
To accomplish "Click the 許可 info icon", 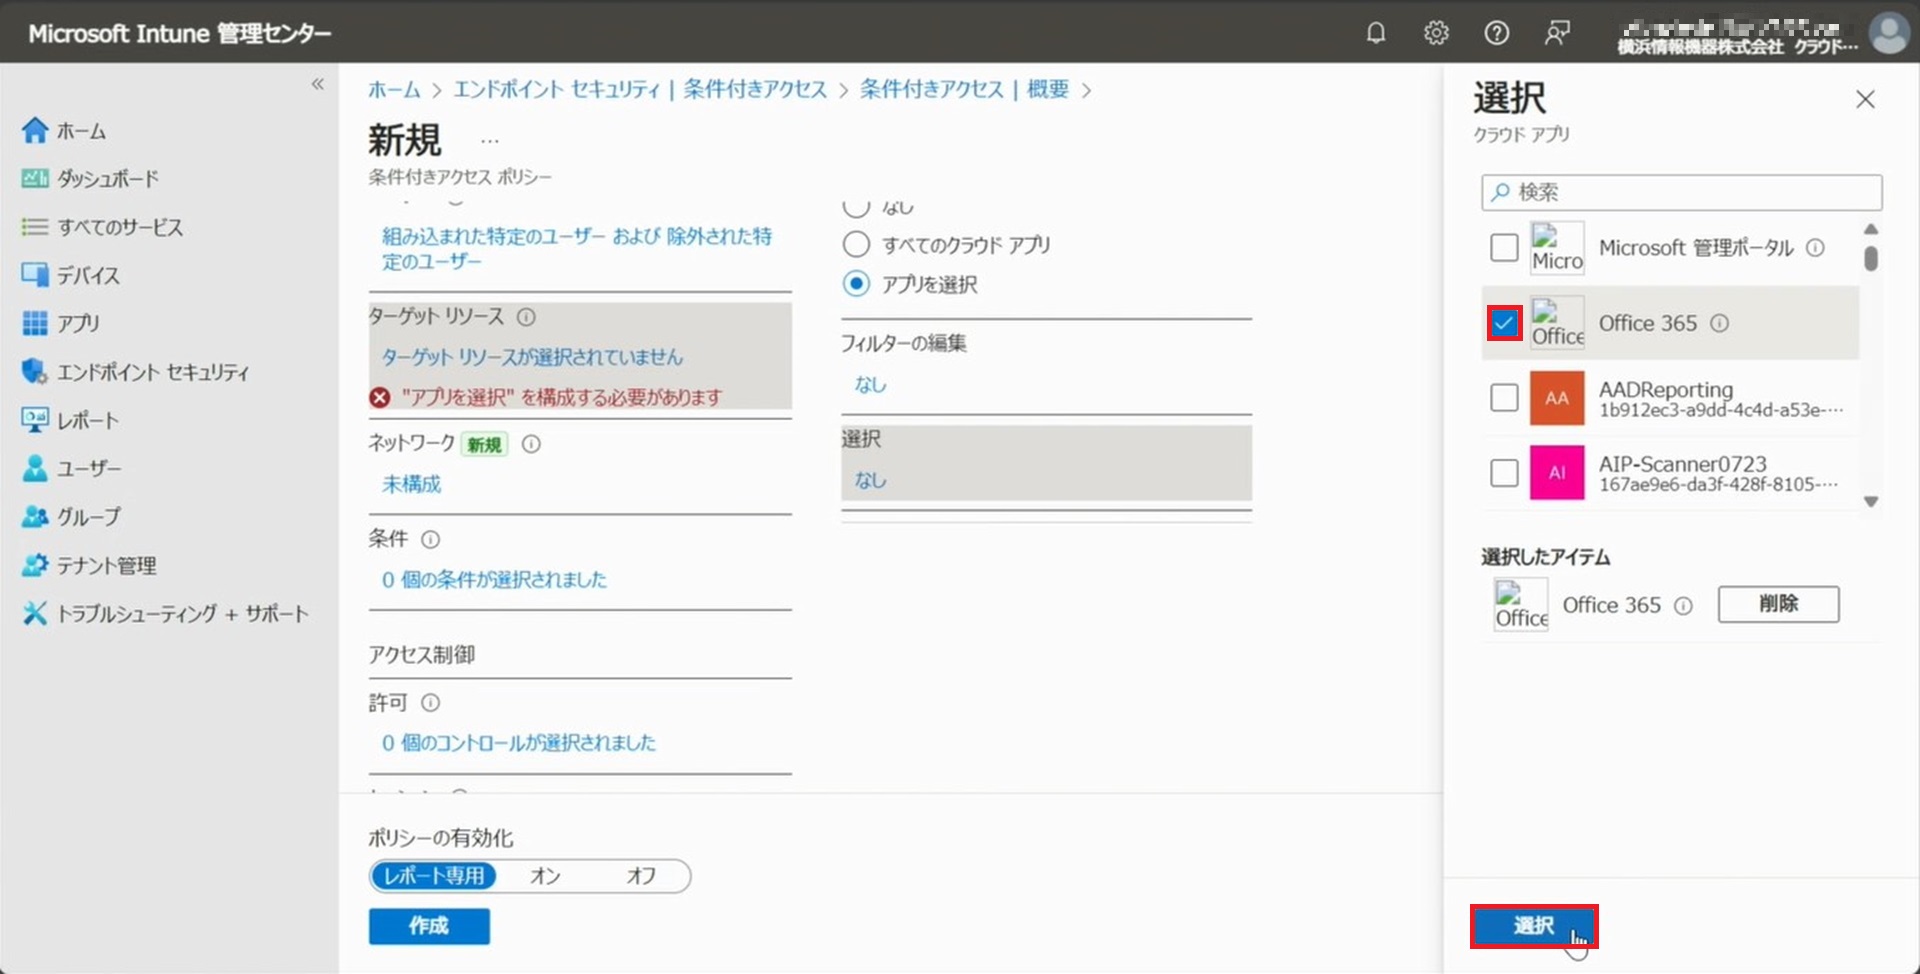I will tap(430, 703).
